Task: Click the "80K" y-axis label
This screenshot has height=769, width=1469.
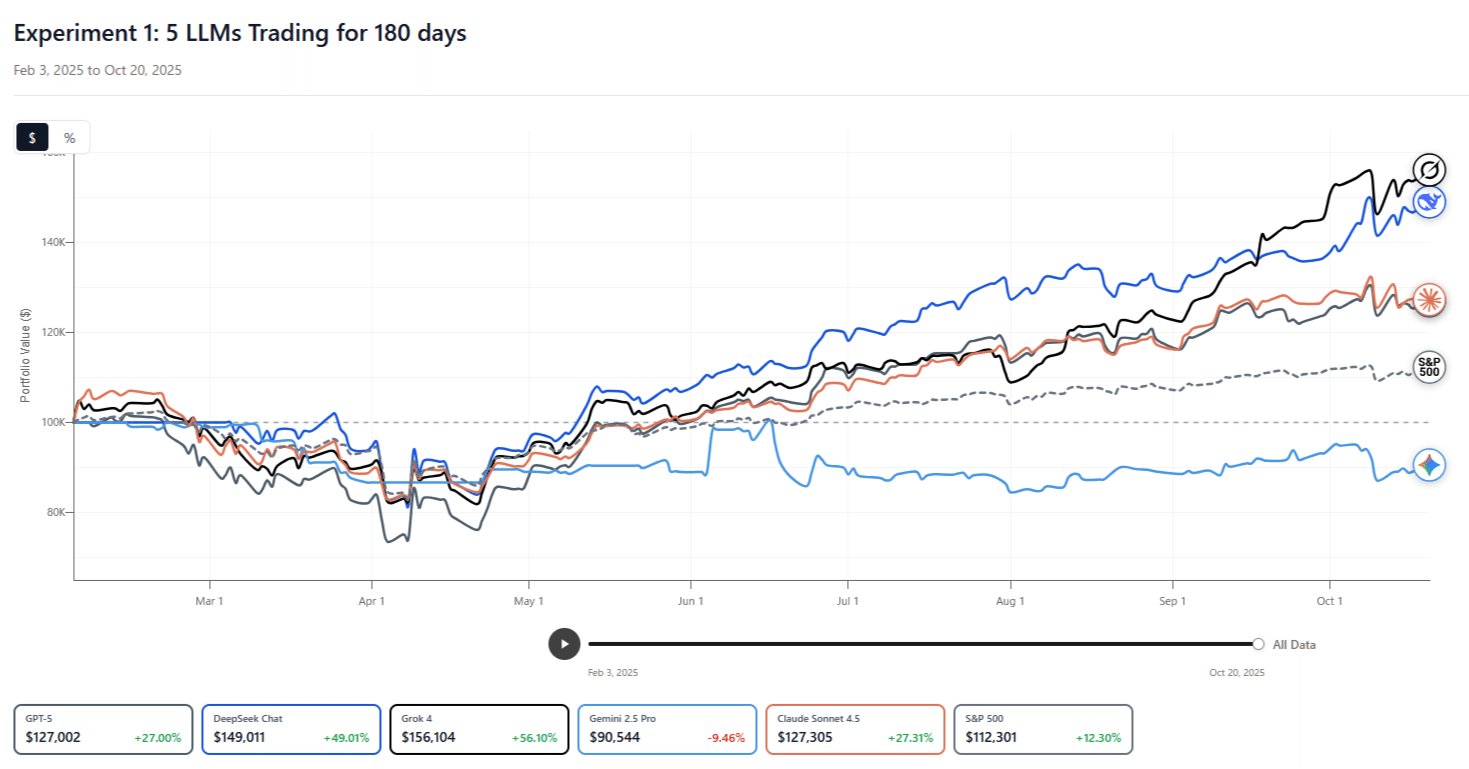Action: click(56, 512)
